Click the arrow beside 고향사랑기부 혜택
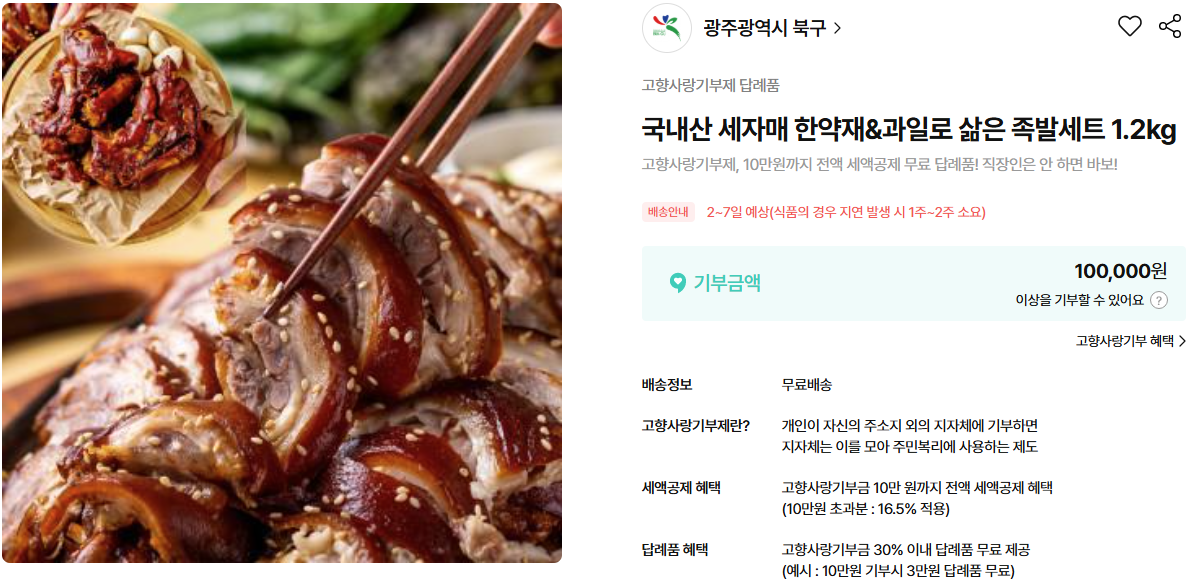The width and height of the screenshot is (1195, 588). 1182,341
